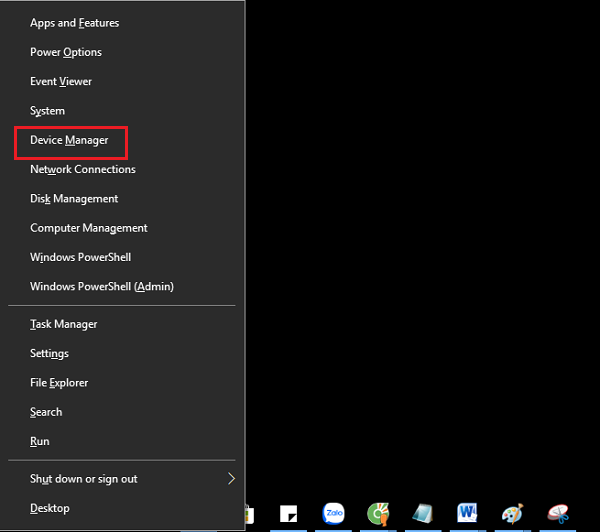The width and height of the screenshot is (600, 532).
Task: Open the Snipping Tool taskbar icon
Action: (559, 515)
